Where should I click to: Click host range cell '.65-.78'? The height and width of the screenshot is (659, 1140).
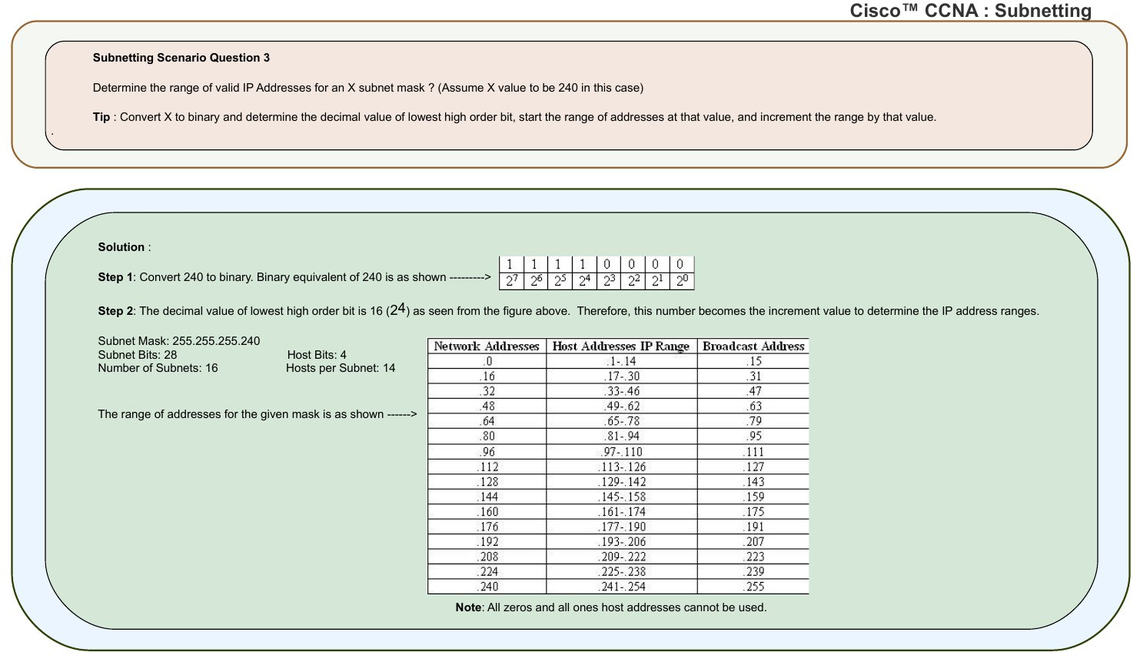[622, 421]
